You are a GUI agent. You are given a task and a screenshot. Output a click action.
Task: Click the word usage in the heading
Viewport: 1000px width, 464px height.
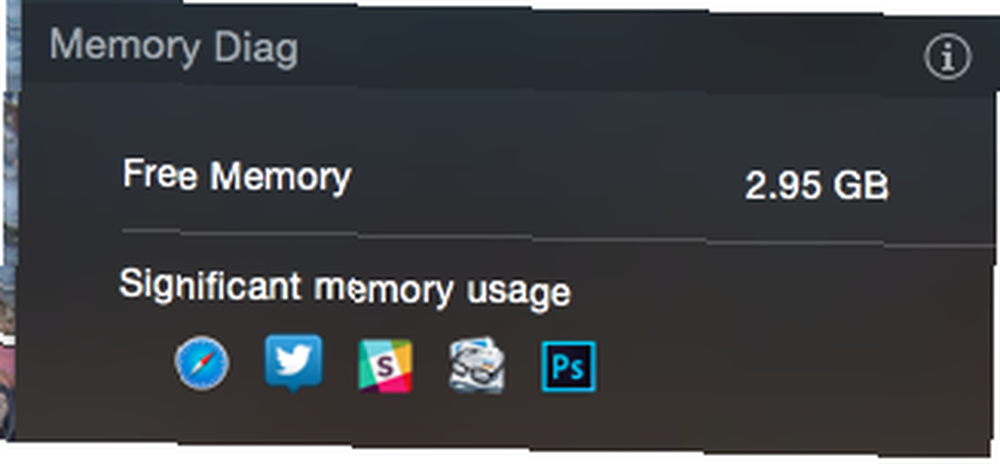[518, 292]
